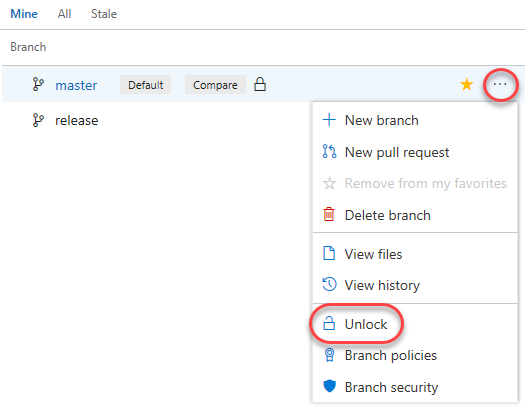Click the Compare badge on master

(215, 85)
